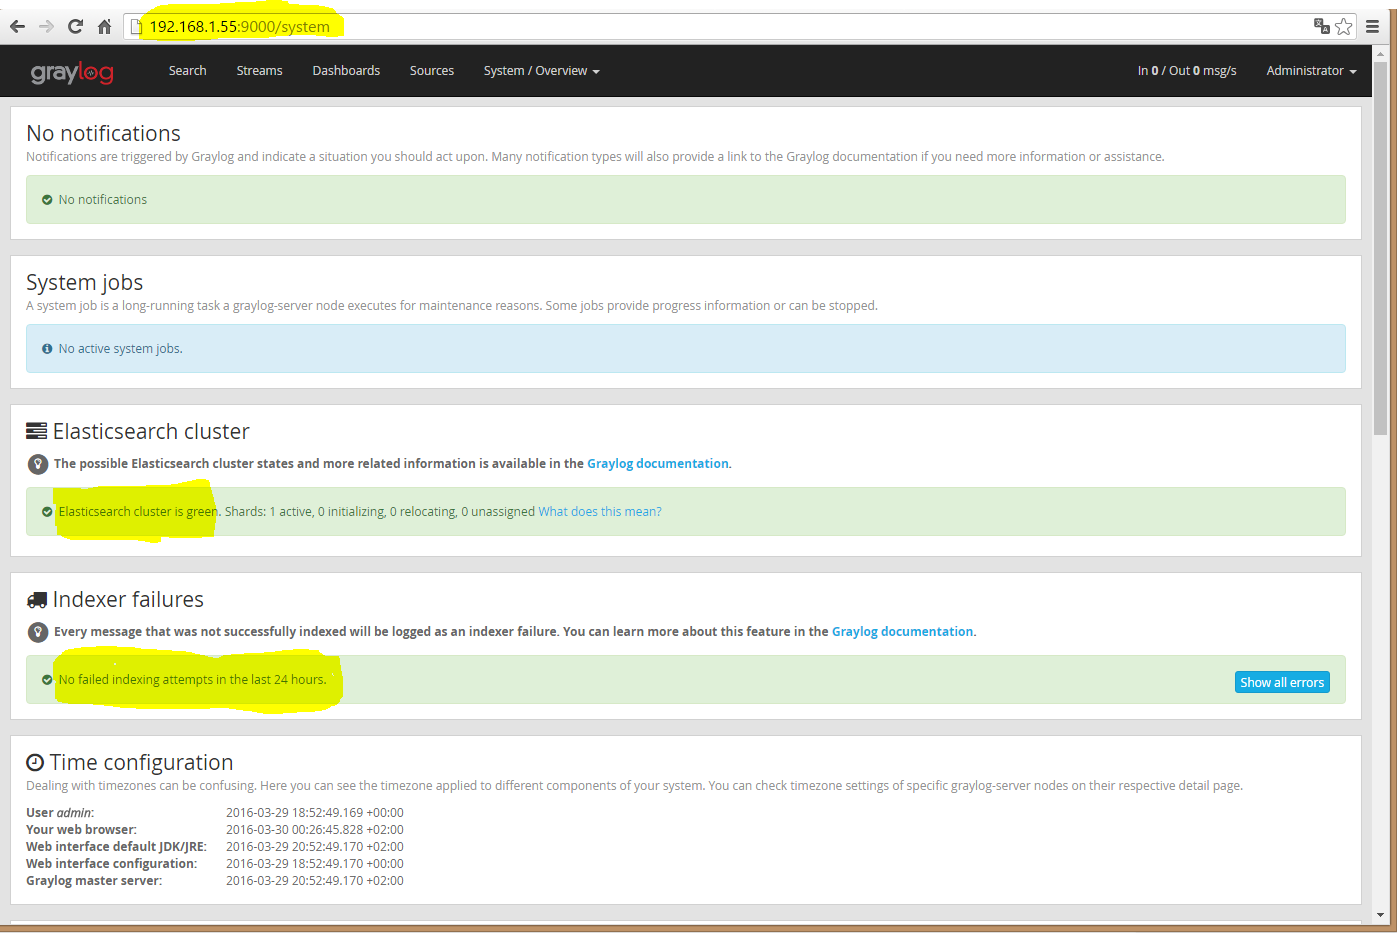Click the Graylog logo
This screenshot has height=933, width=1397.
(72, 72)
